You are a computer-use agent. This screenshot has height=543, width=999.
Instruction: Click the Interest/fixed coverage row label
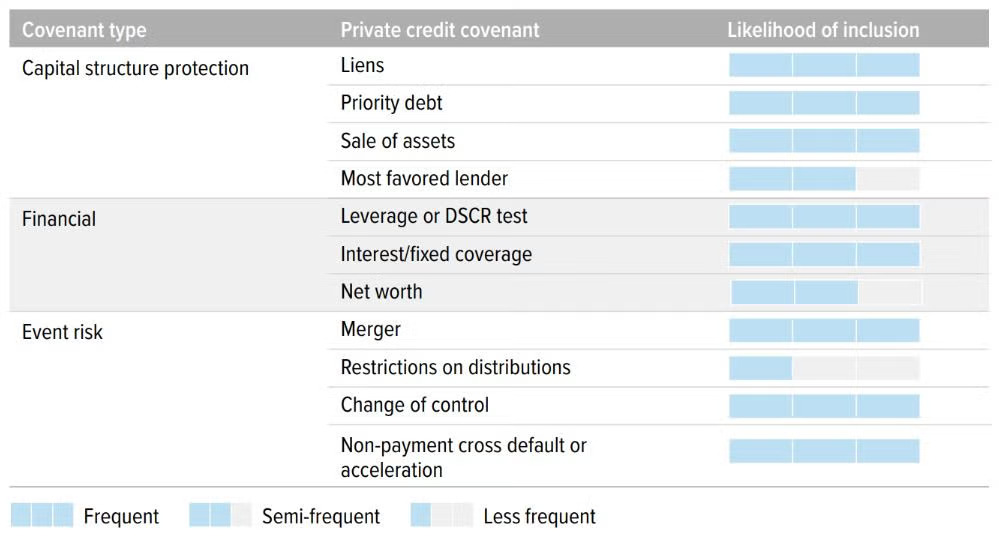[436, 254]
